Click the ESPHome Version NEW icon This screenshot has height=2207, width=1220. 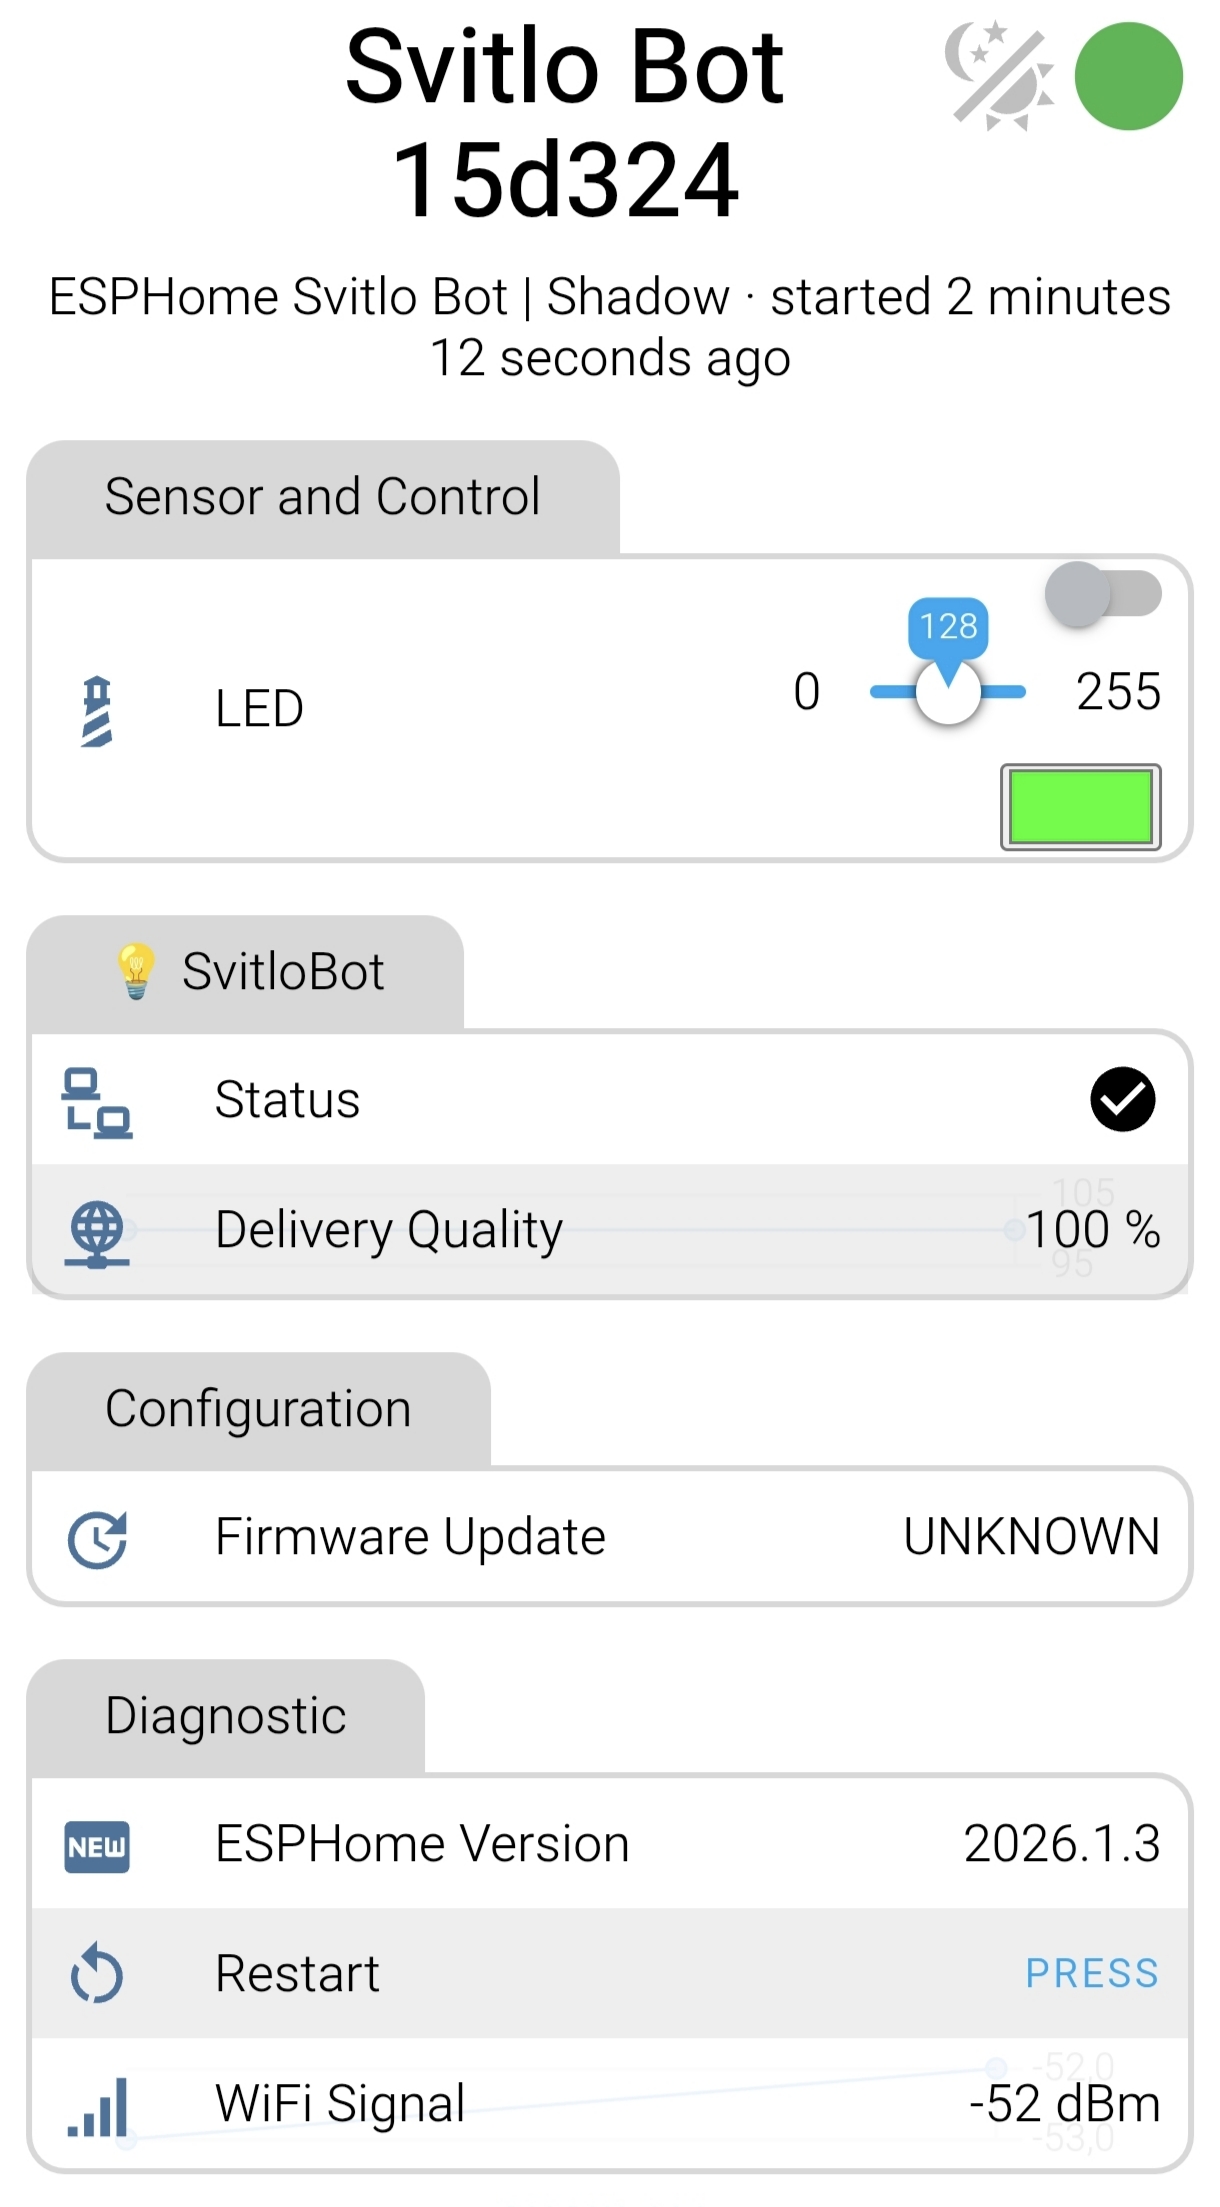coord(97,1846)
